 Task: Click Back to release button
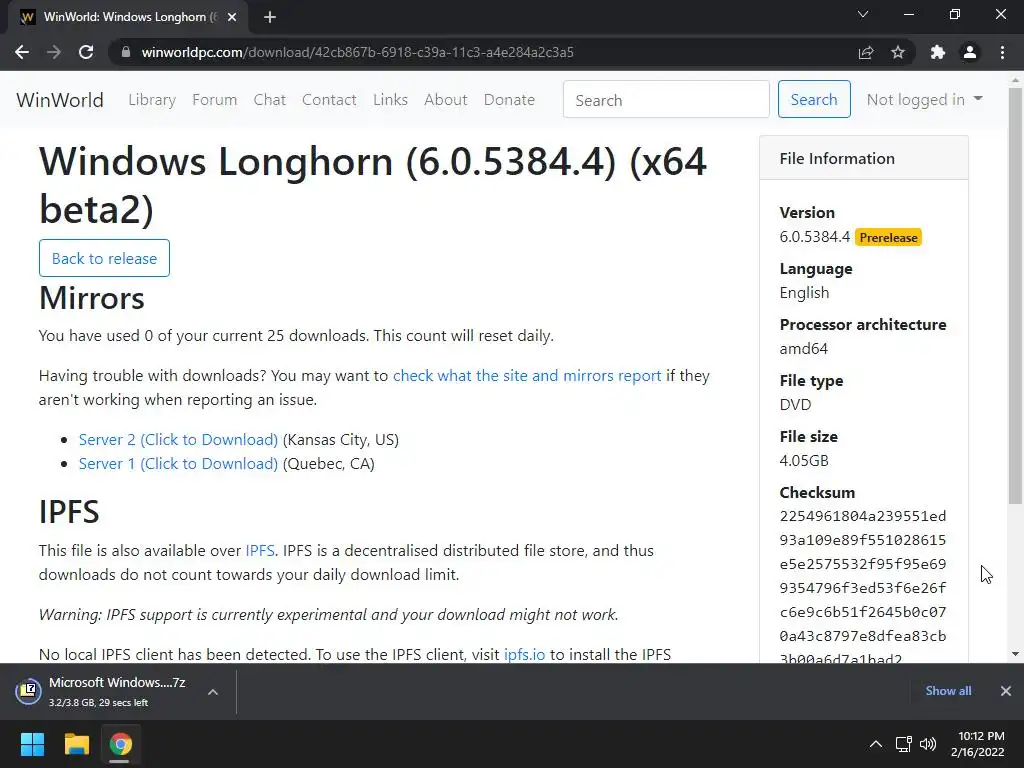click(104, 258)
